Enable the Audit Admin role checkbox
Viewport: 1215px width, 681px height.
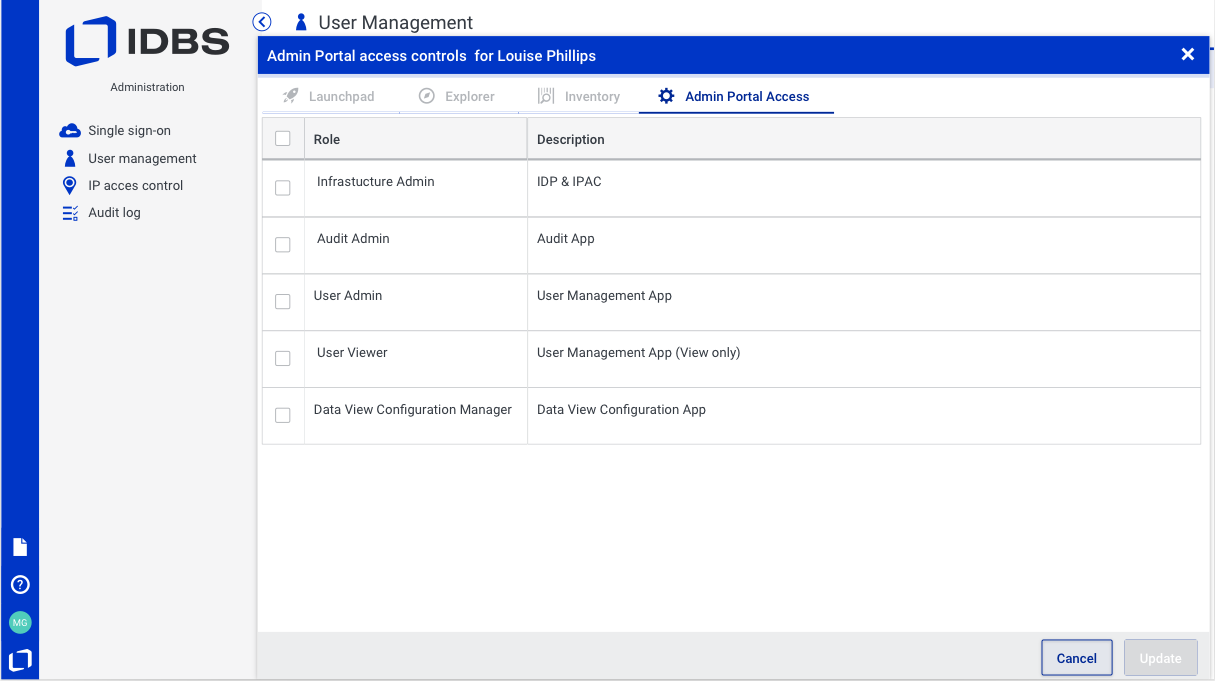point(283,245)
